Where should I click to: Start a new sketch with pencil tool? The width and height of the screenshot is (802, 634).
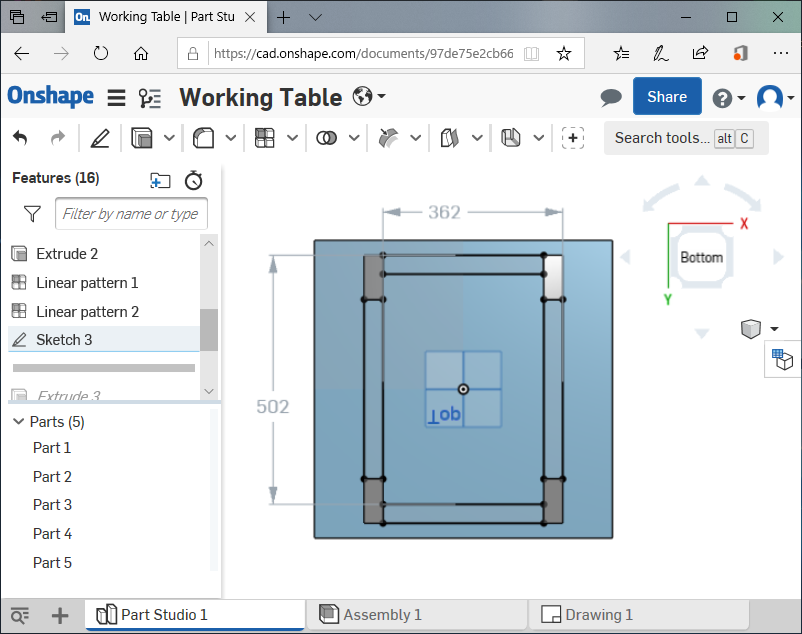click(100, 138)
